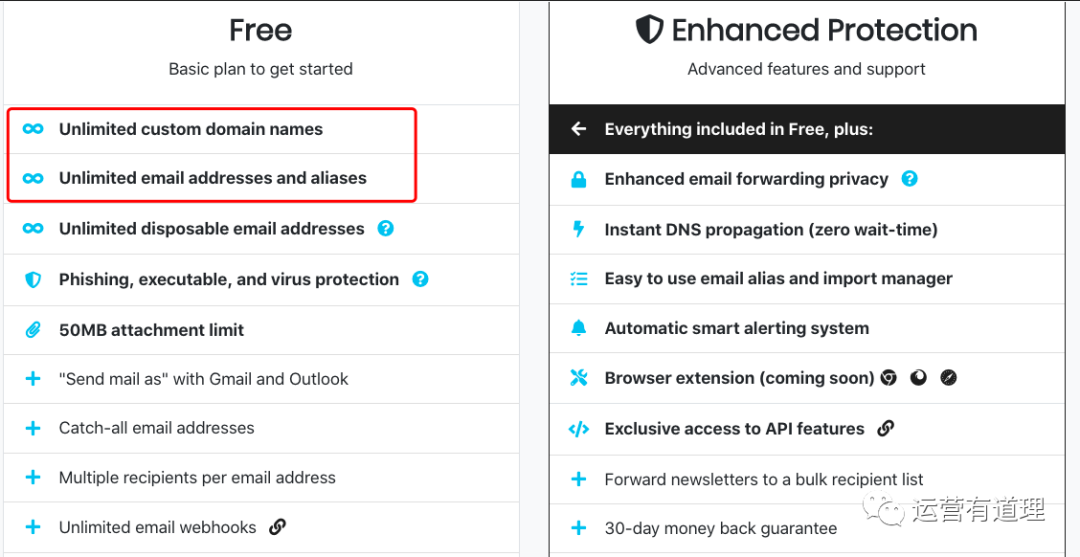Expand the Forward newsletters plus icon
1080x557 pixels.
tap(578, 479)
